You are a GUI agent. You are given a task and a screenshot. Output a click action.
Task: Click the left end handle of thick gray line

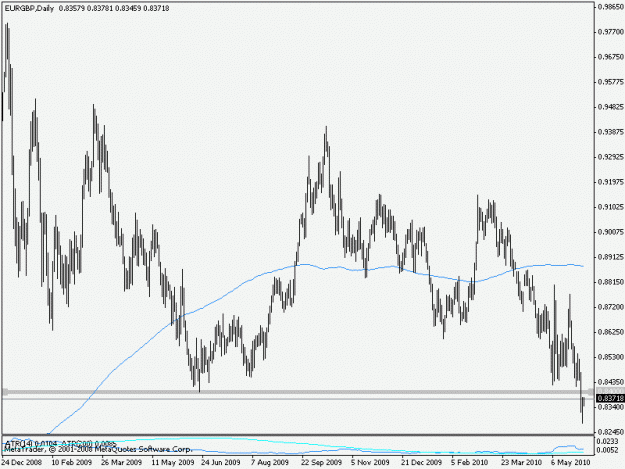point(5,392)
